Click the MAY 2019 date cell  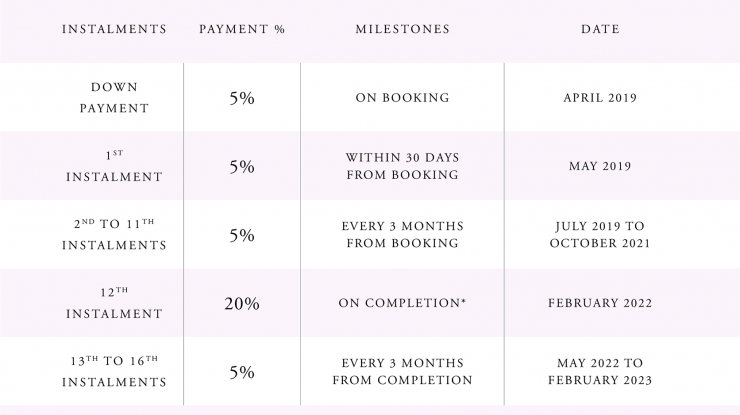click(600, 166)
